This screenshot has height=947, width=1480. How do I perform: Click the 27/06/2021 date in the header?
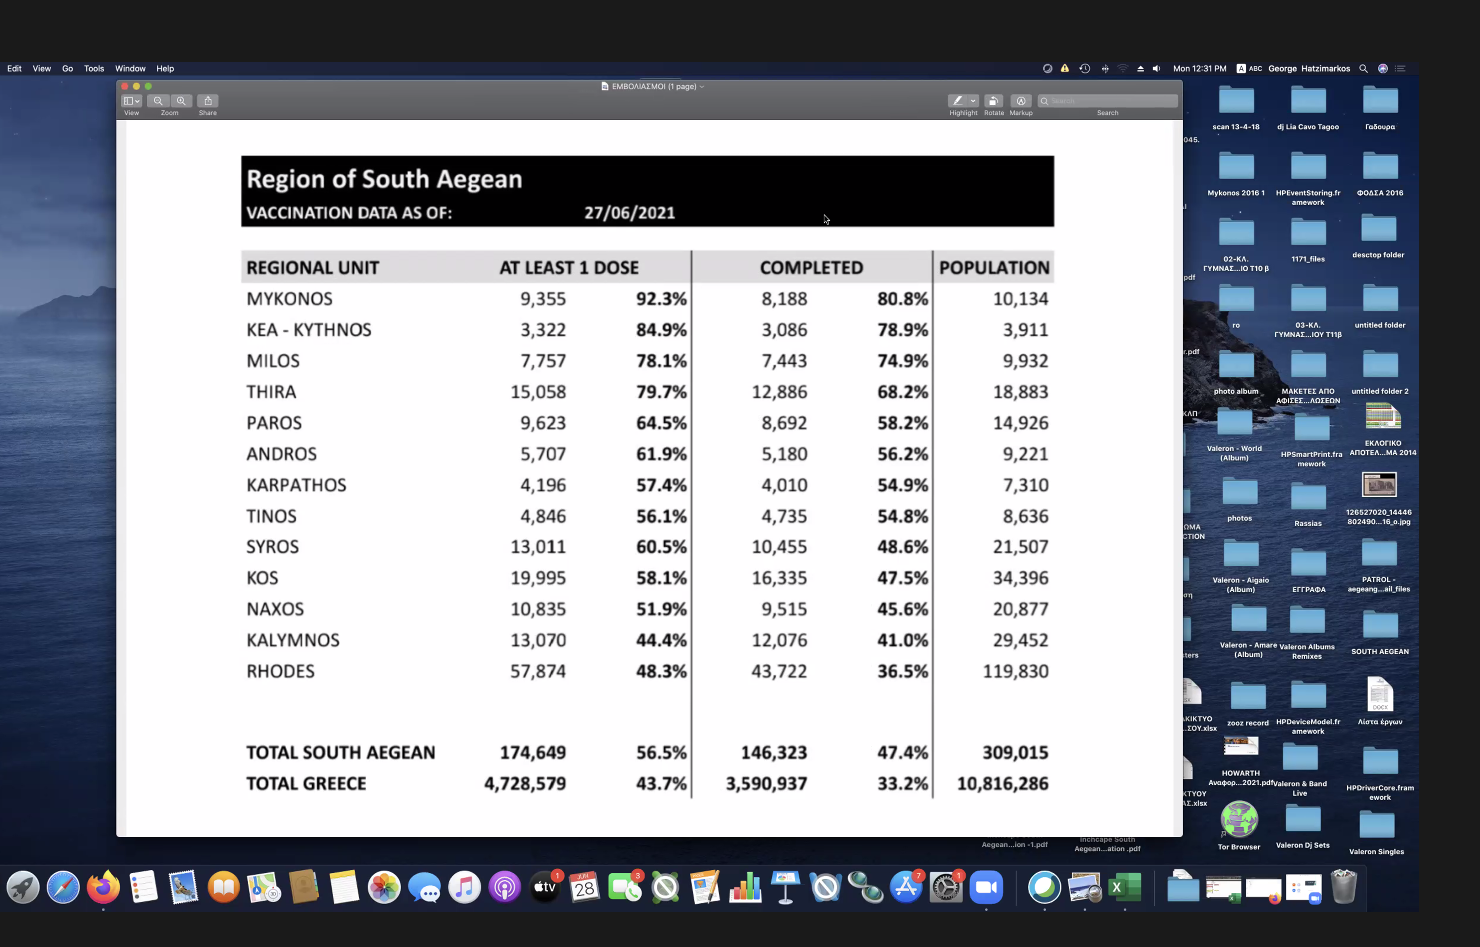click(629, 213)
